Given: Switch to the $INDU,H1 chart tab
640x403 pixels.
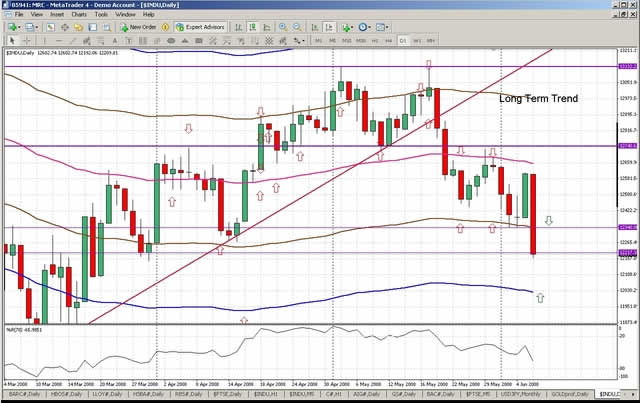Looking at the screenshot, I should [266, 394].
